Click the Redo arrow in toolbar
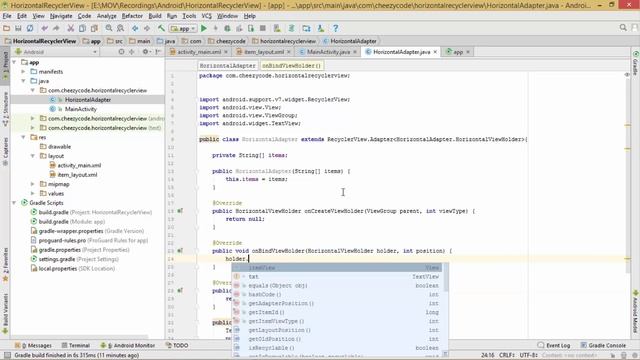The height and width of the screenshot is (360, 640). pos(56,28)
